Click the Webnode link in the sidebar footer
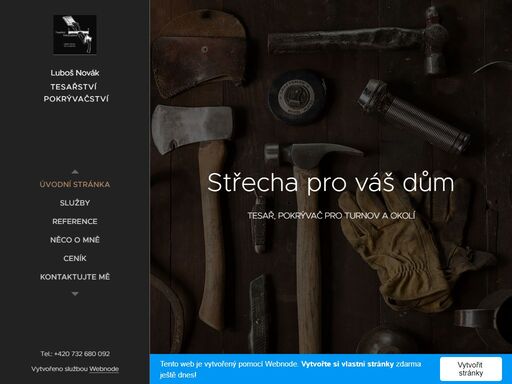The height and width of the screenshot is (384, 512). [104, 369]
